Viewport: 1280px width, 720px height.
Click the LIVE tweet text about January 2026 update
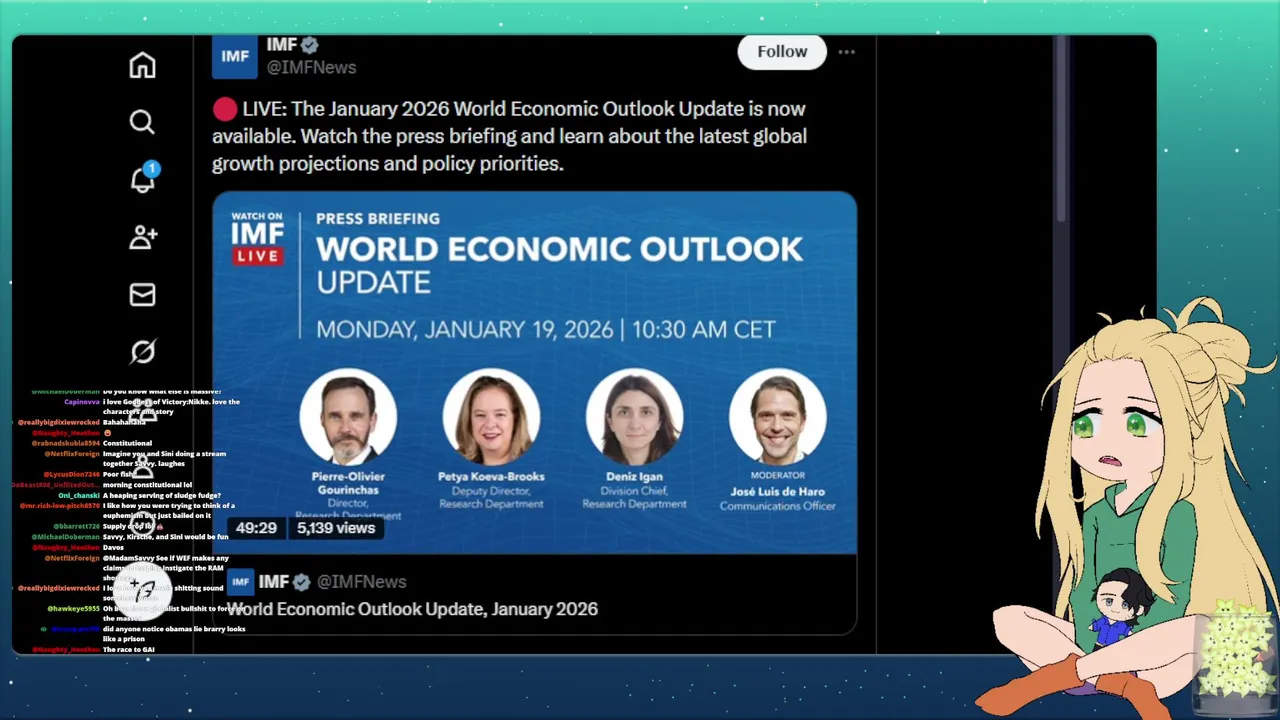pyautogui.click(x=509, y=136)
